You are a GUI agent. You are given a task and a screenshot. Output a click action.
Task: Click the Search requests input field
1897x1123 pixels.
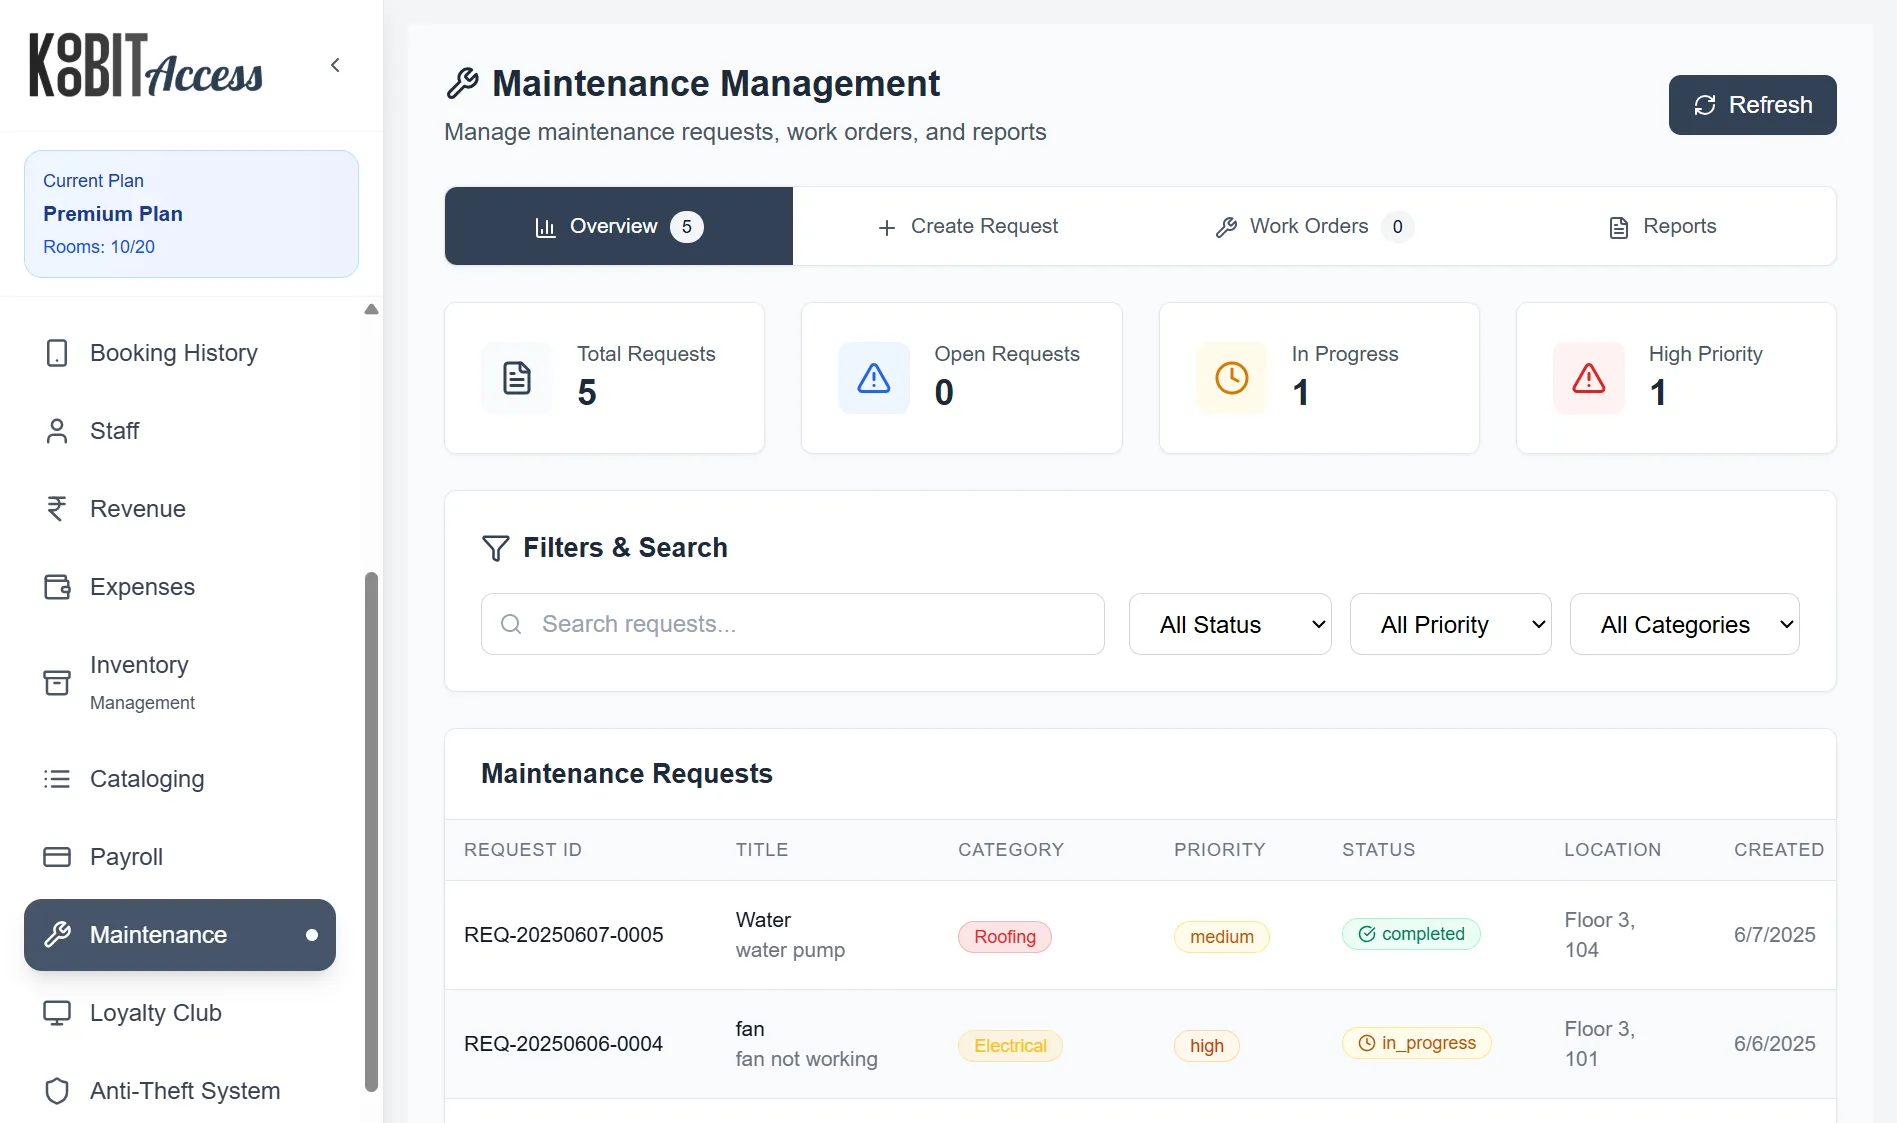pos(792,623)
